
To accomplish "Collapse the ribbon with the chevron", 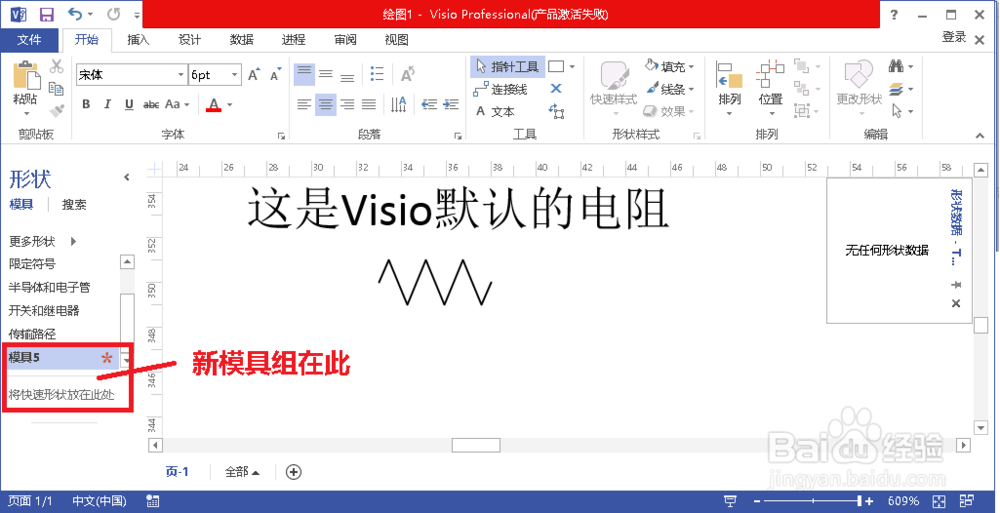I will tap(980, 135).
